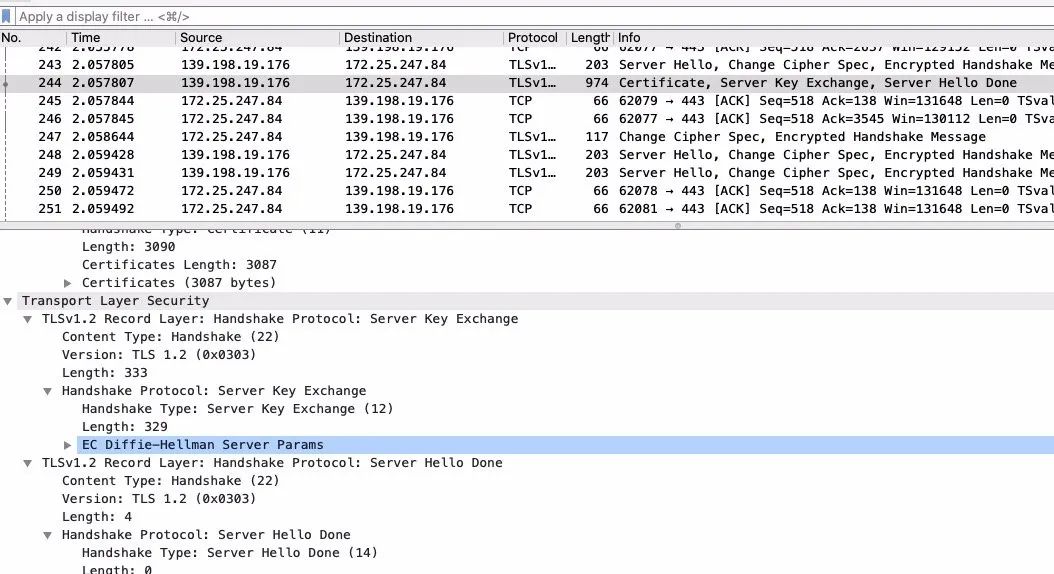1054x574 pixels.
Task: Select the Length: 329 field
Action: coord(124,427)
